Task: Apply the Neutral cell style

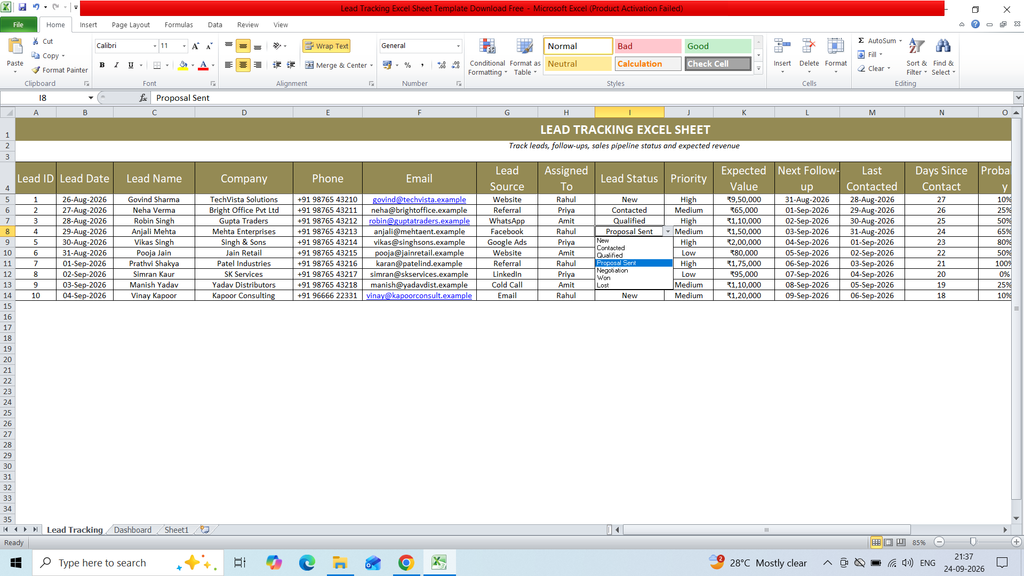Action: (x=577, y=64)
